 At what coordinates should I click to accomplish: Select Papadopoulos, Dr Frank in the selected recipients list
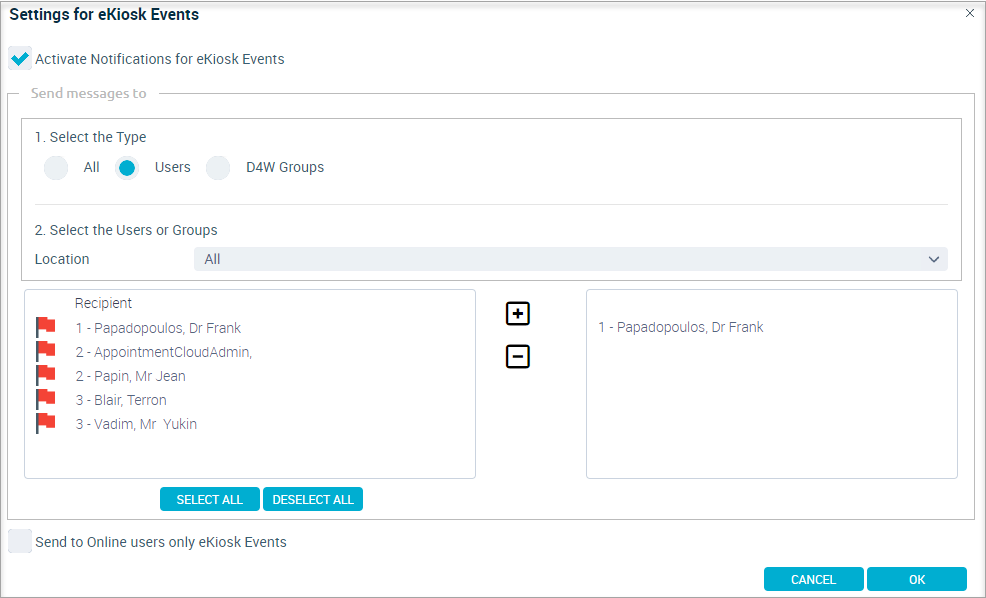coord(680,327)
